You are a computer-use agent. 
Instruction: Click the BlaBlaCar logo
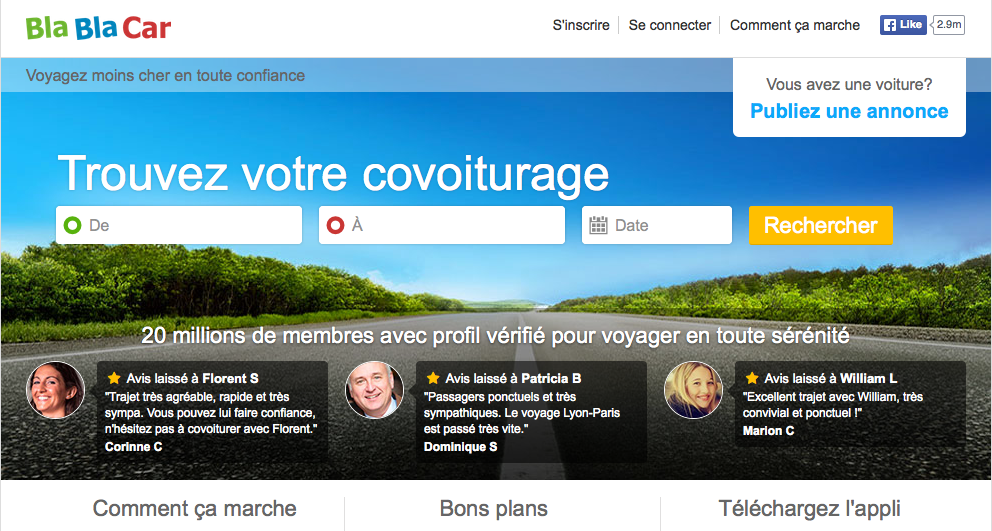click(99, 28)
